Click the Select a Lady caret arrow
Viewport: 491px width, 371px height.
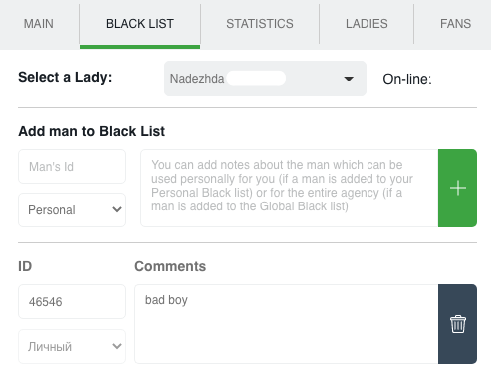(x=349, y=79)
